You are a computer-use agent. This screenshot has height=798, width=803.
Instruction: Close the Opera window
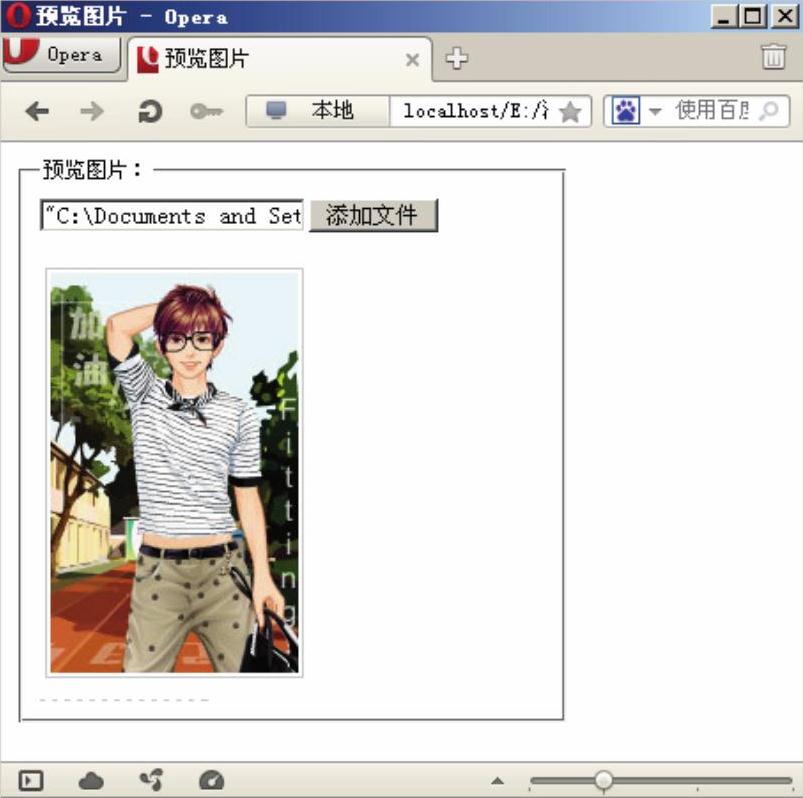783,17
